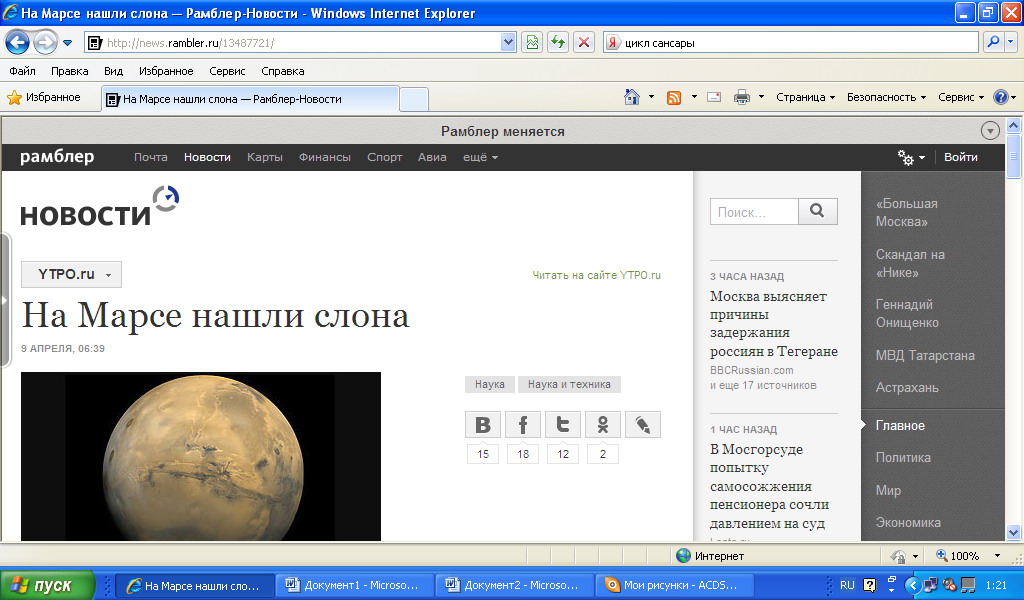Click the Войти login link
Viewport: 1024px width, 600px height.
tap(961, 157)
